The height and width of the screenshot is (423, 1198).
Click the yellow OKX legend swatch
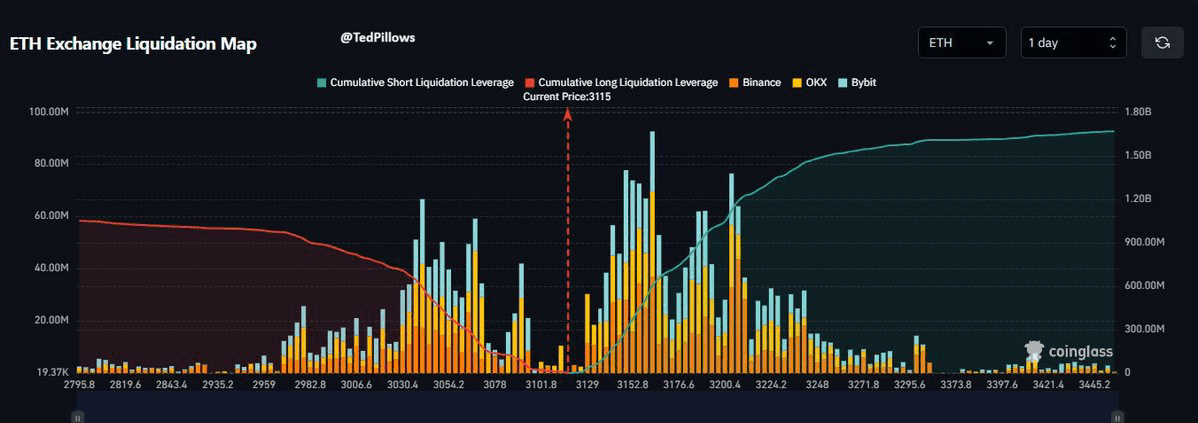(796, 82)
